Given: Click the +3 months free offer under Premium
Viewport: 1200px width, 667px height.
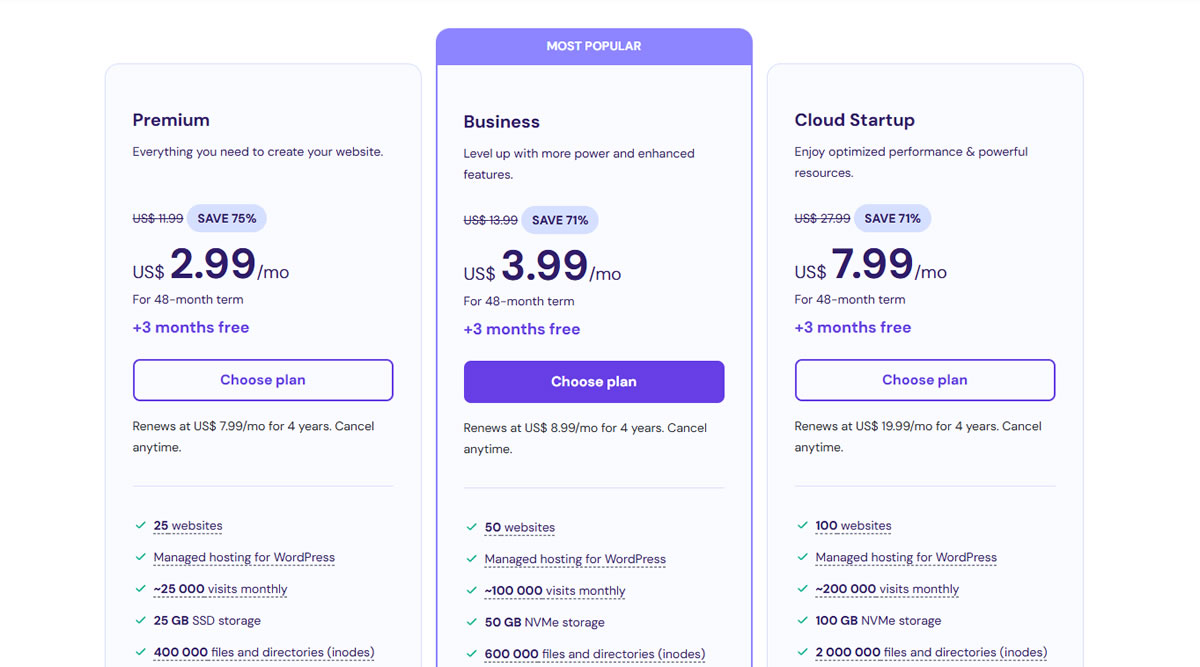Looking at the screenshot, I should [x=190, y=327].
